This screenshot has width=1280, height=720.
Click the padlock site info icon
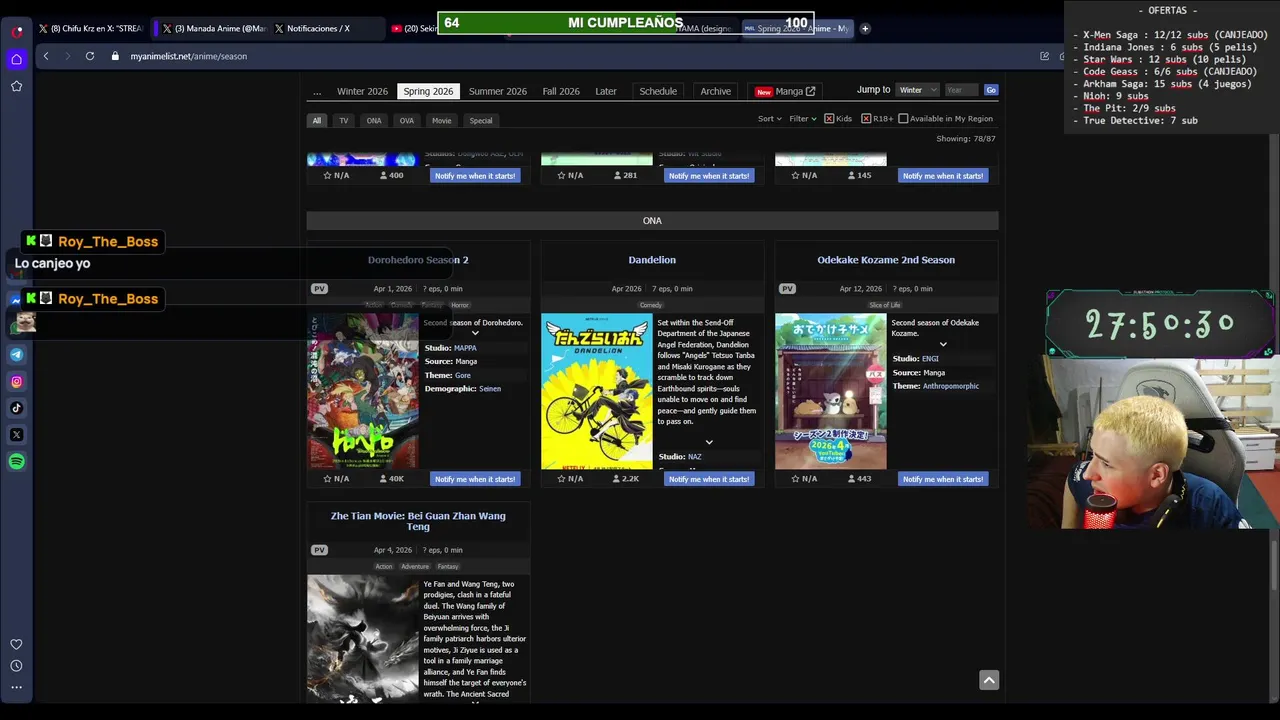pos(115,56)
